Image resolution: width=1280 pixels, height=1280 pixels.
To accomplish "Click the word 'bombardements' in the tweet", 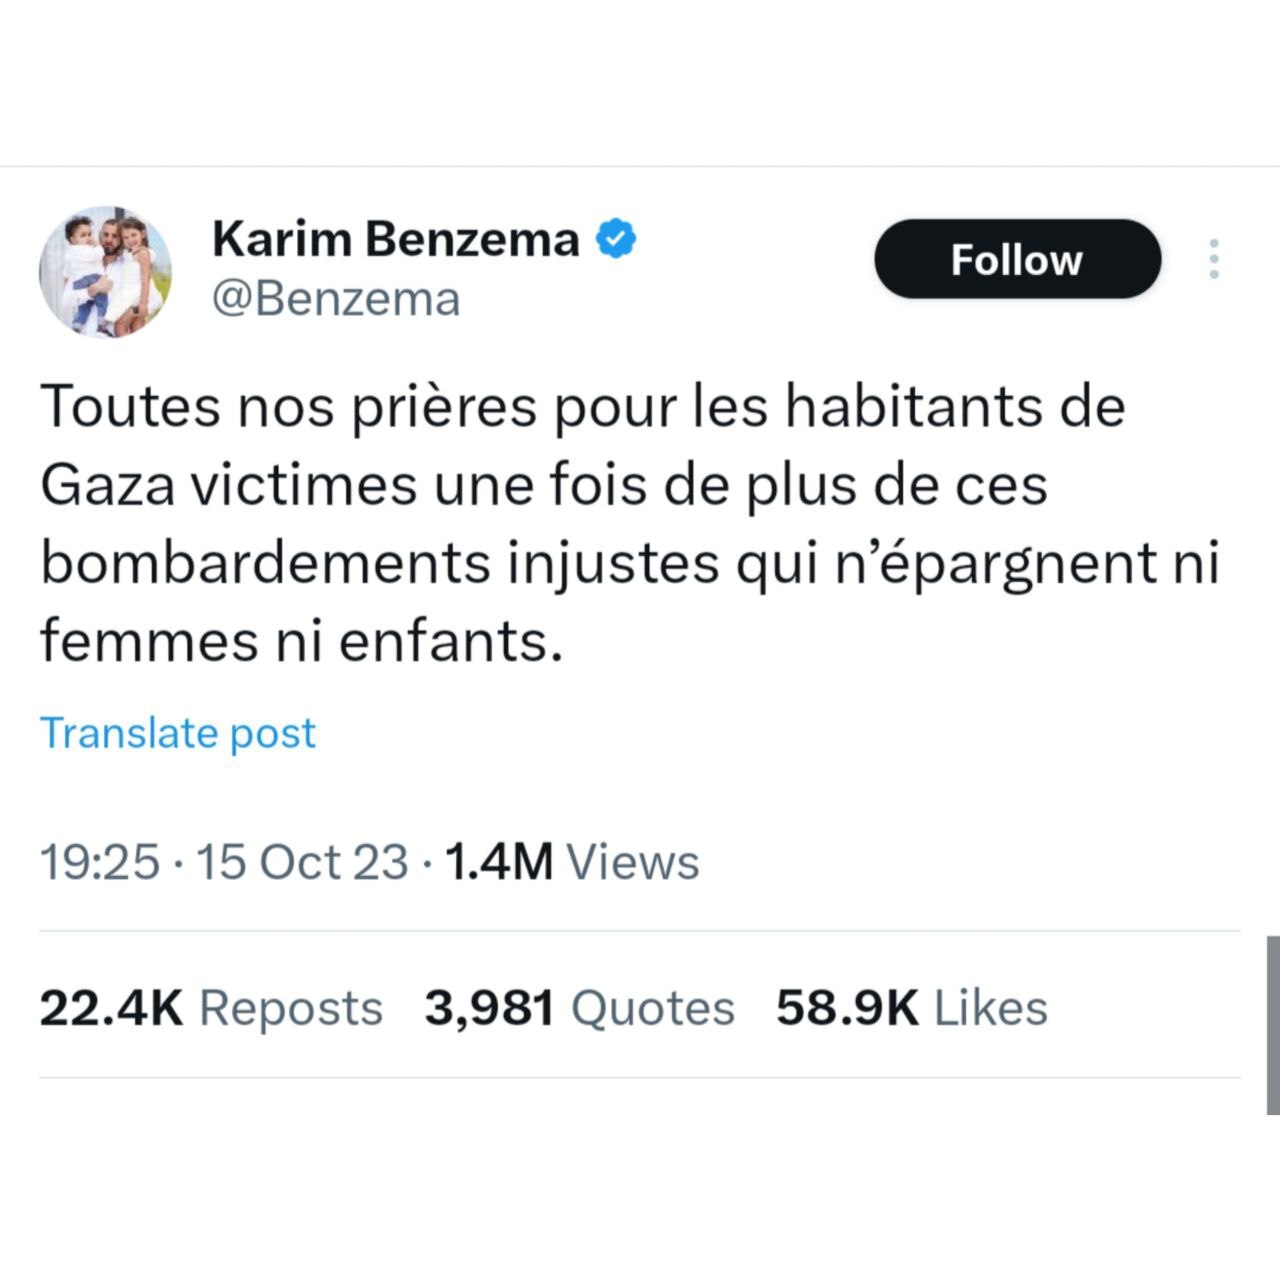I will click(266, 564).
